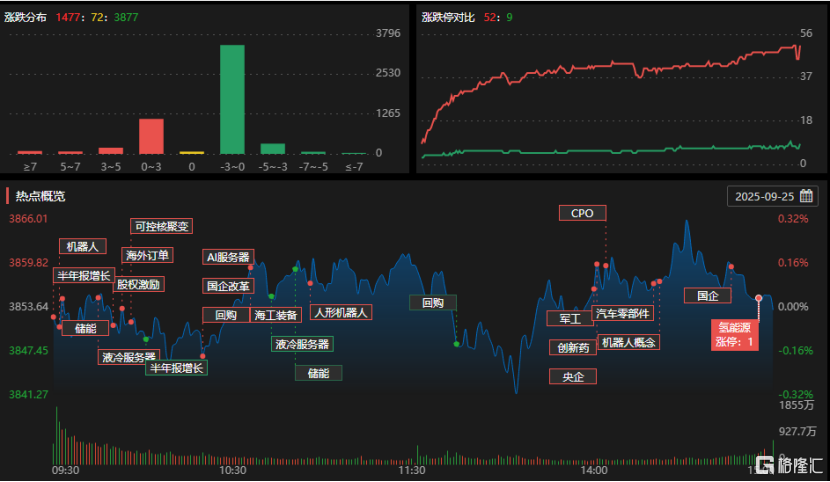Click the 0.32% positive axis value
The image size is (830, 482).
pos(793,219)
